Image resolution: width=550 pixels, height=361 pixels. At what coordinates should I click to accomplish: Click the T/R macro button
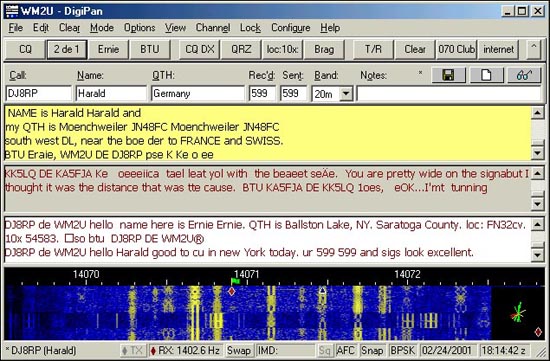[x=373, y=49]
